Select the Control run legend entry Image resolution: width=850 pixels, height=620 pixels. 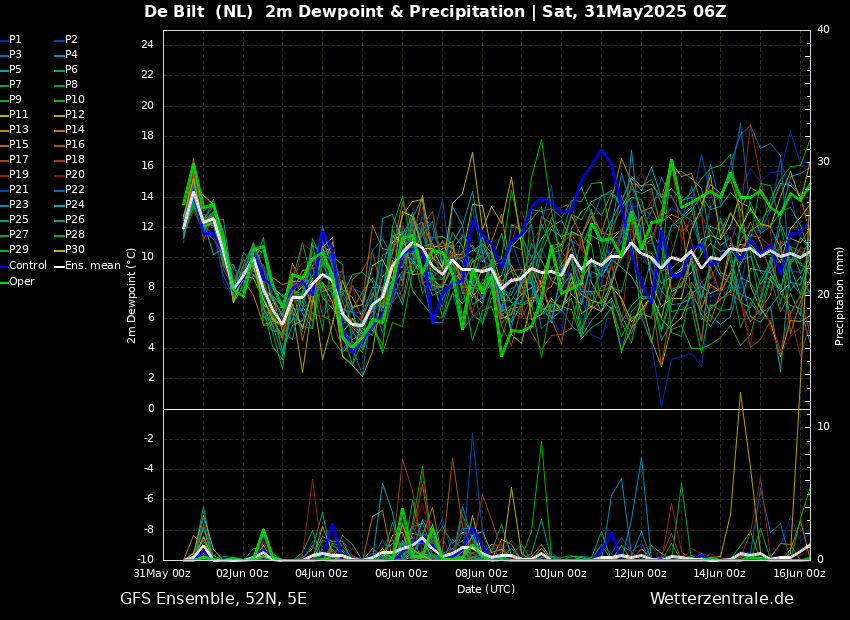coord(23,266)
